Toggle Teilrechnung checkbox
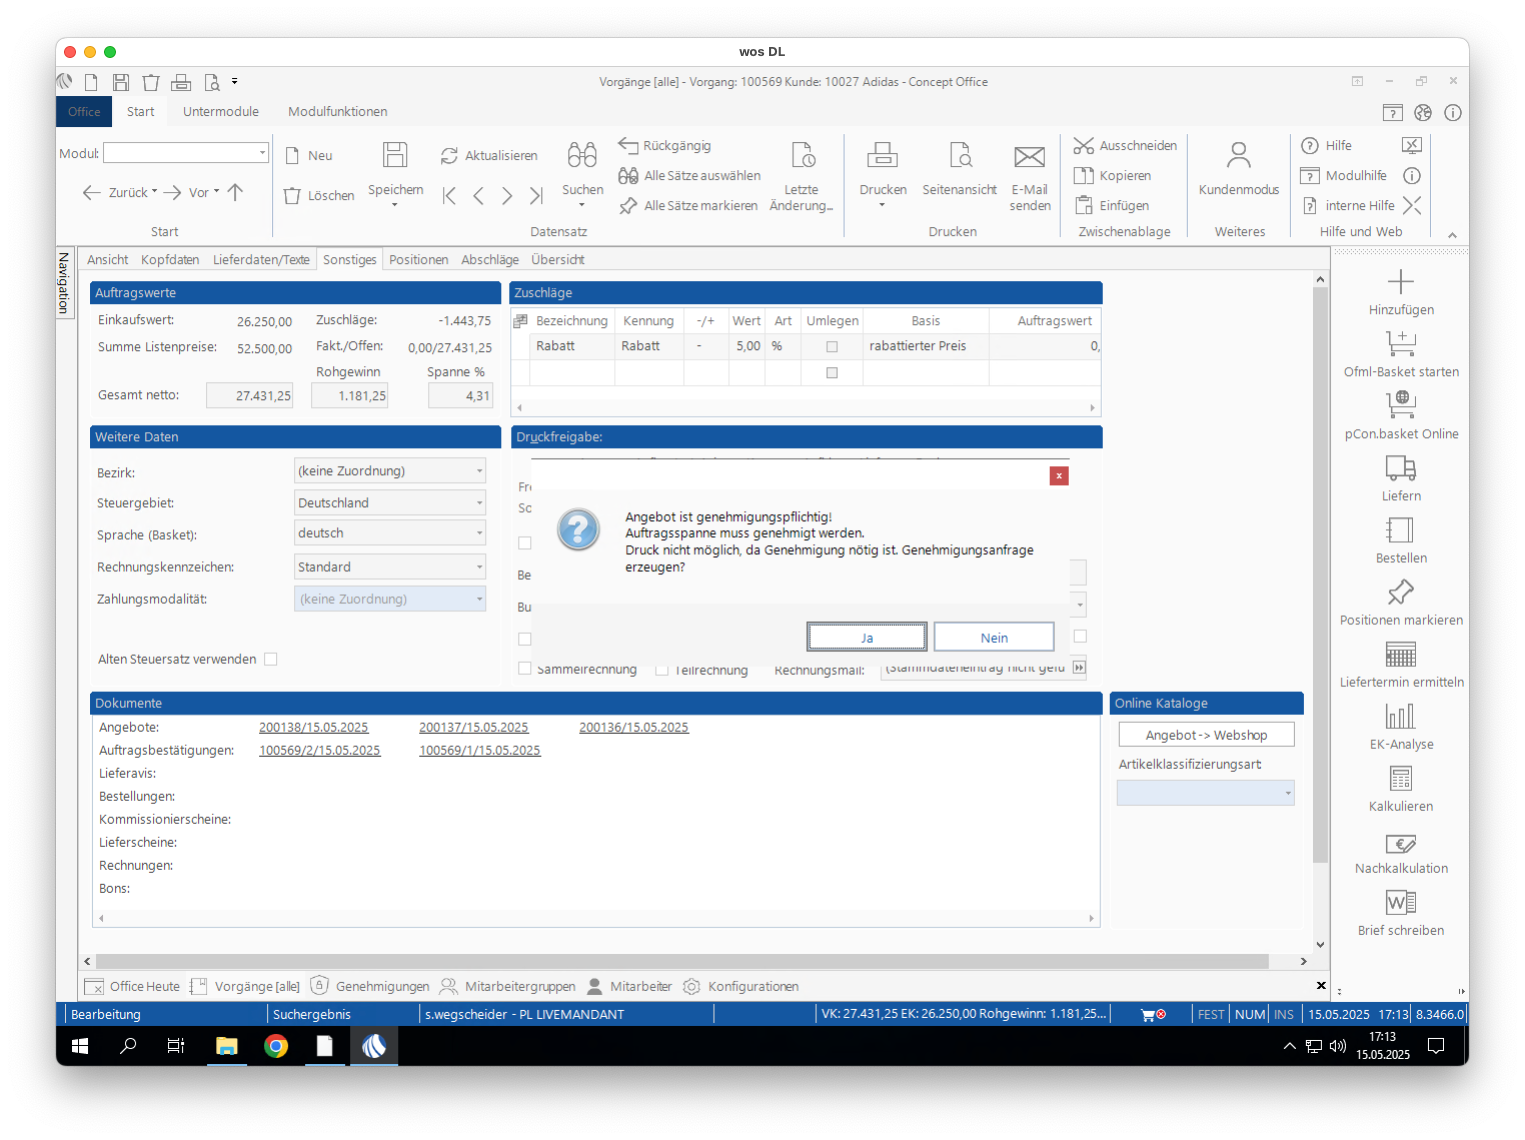 (661, 669)
